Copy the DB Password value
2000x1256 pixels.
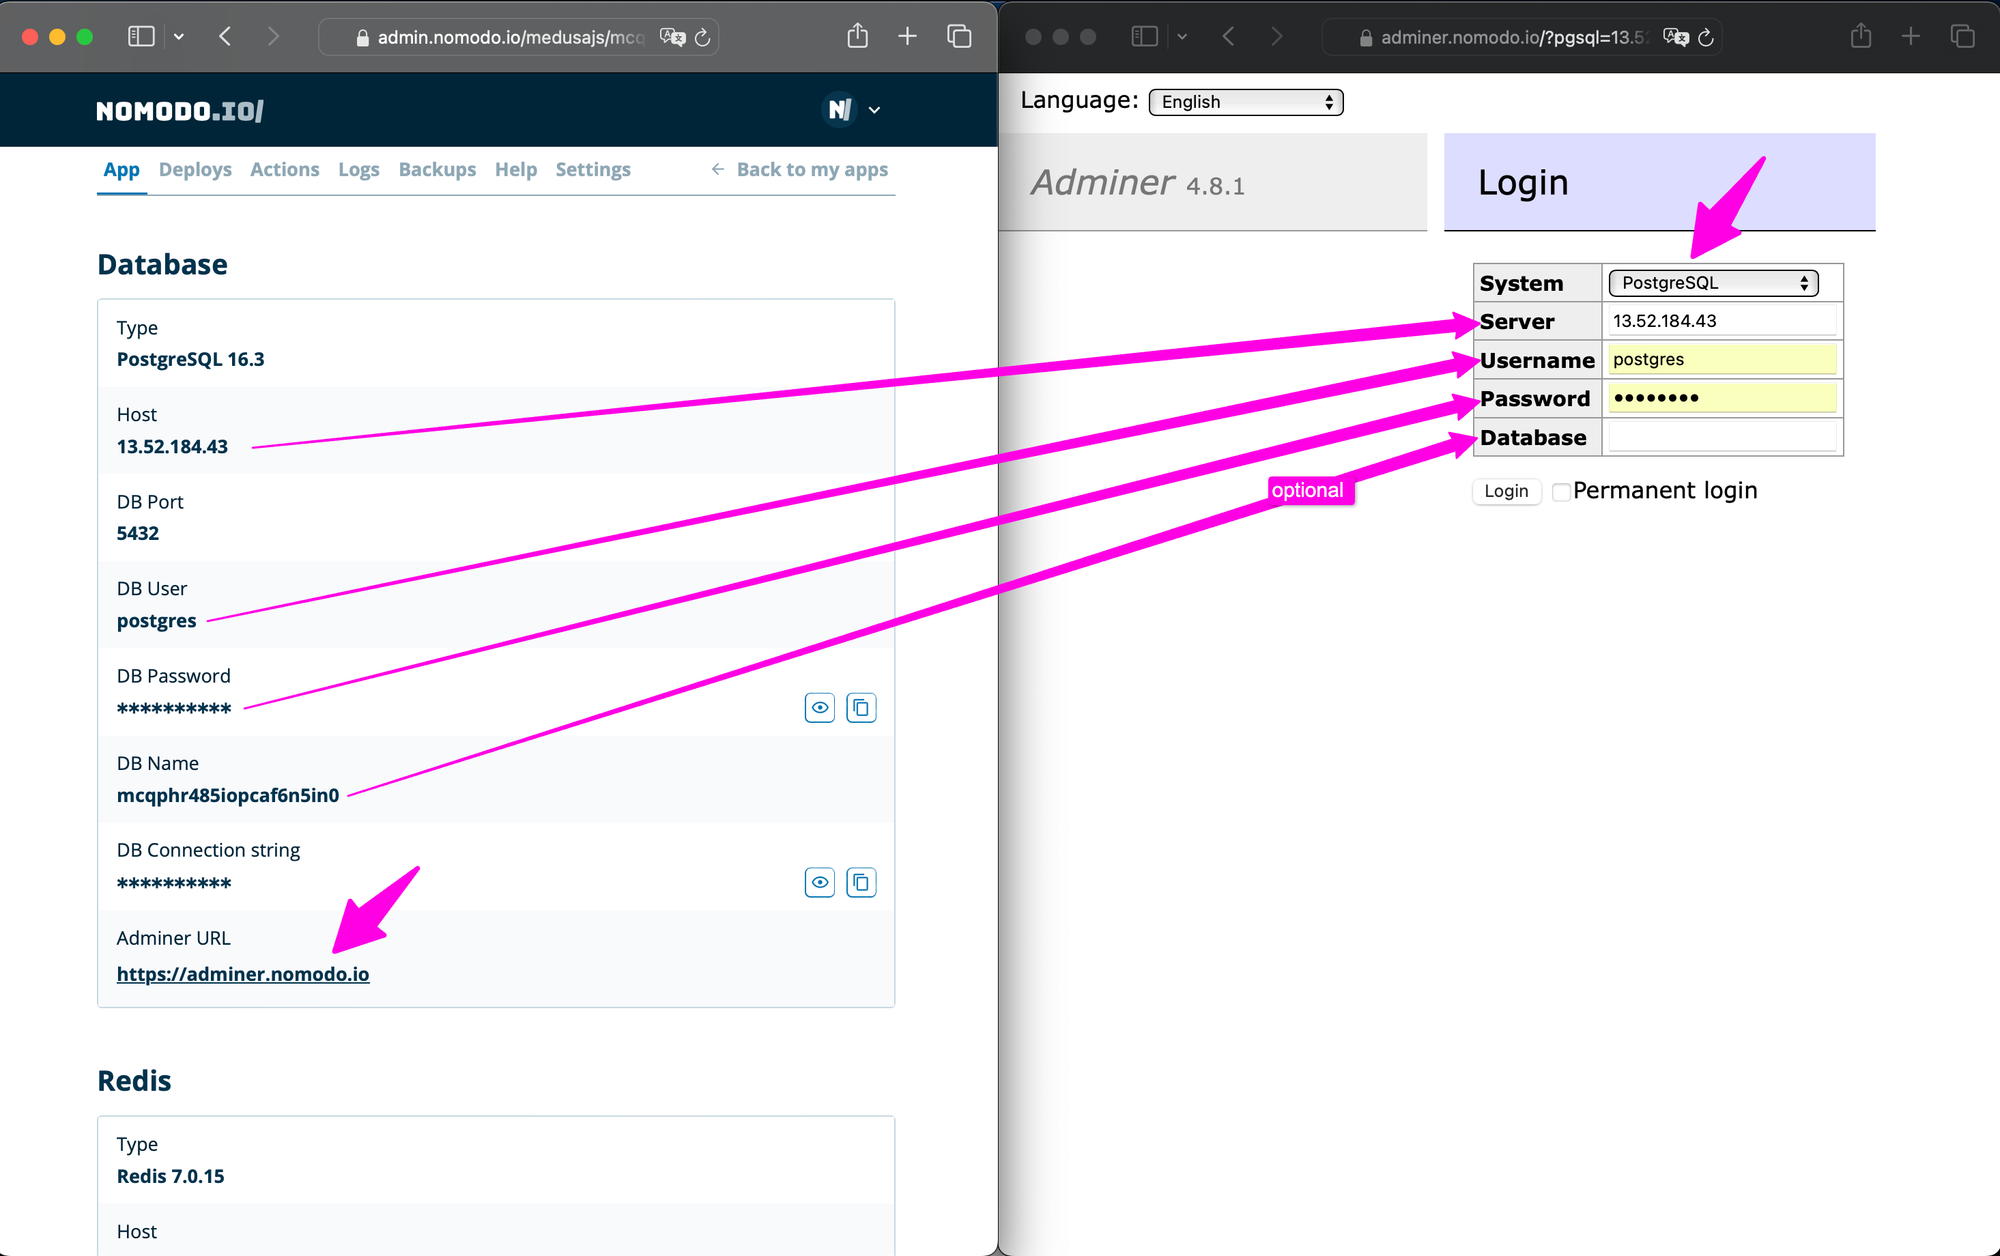pyautogui.click(x=861, y=708)
